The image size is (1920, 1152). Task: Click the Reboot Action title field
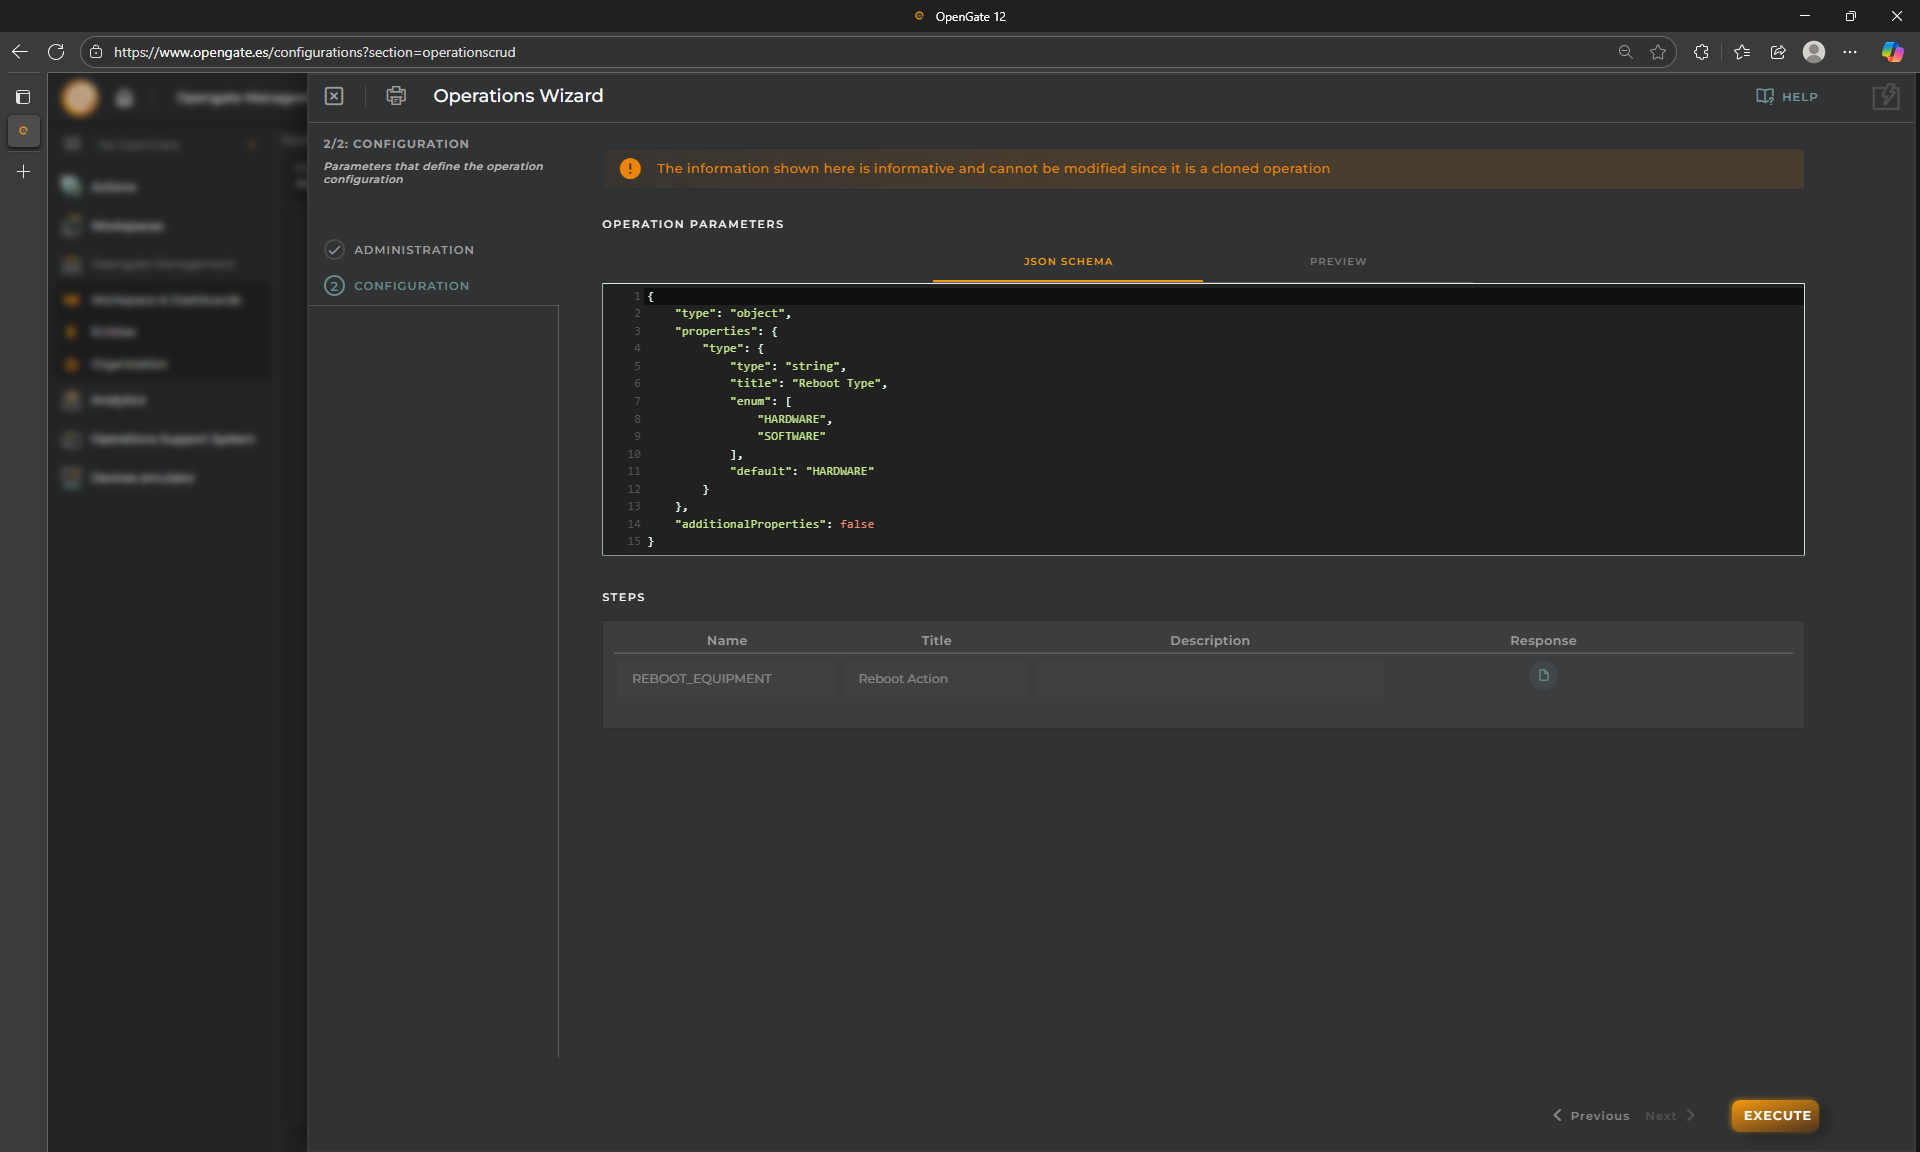click(935, 679)
